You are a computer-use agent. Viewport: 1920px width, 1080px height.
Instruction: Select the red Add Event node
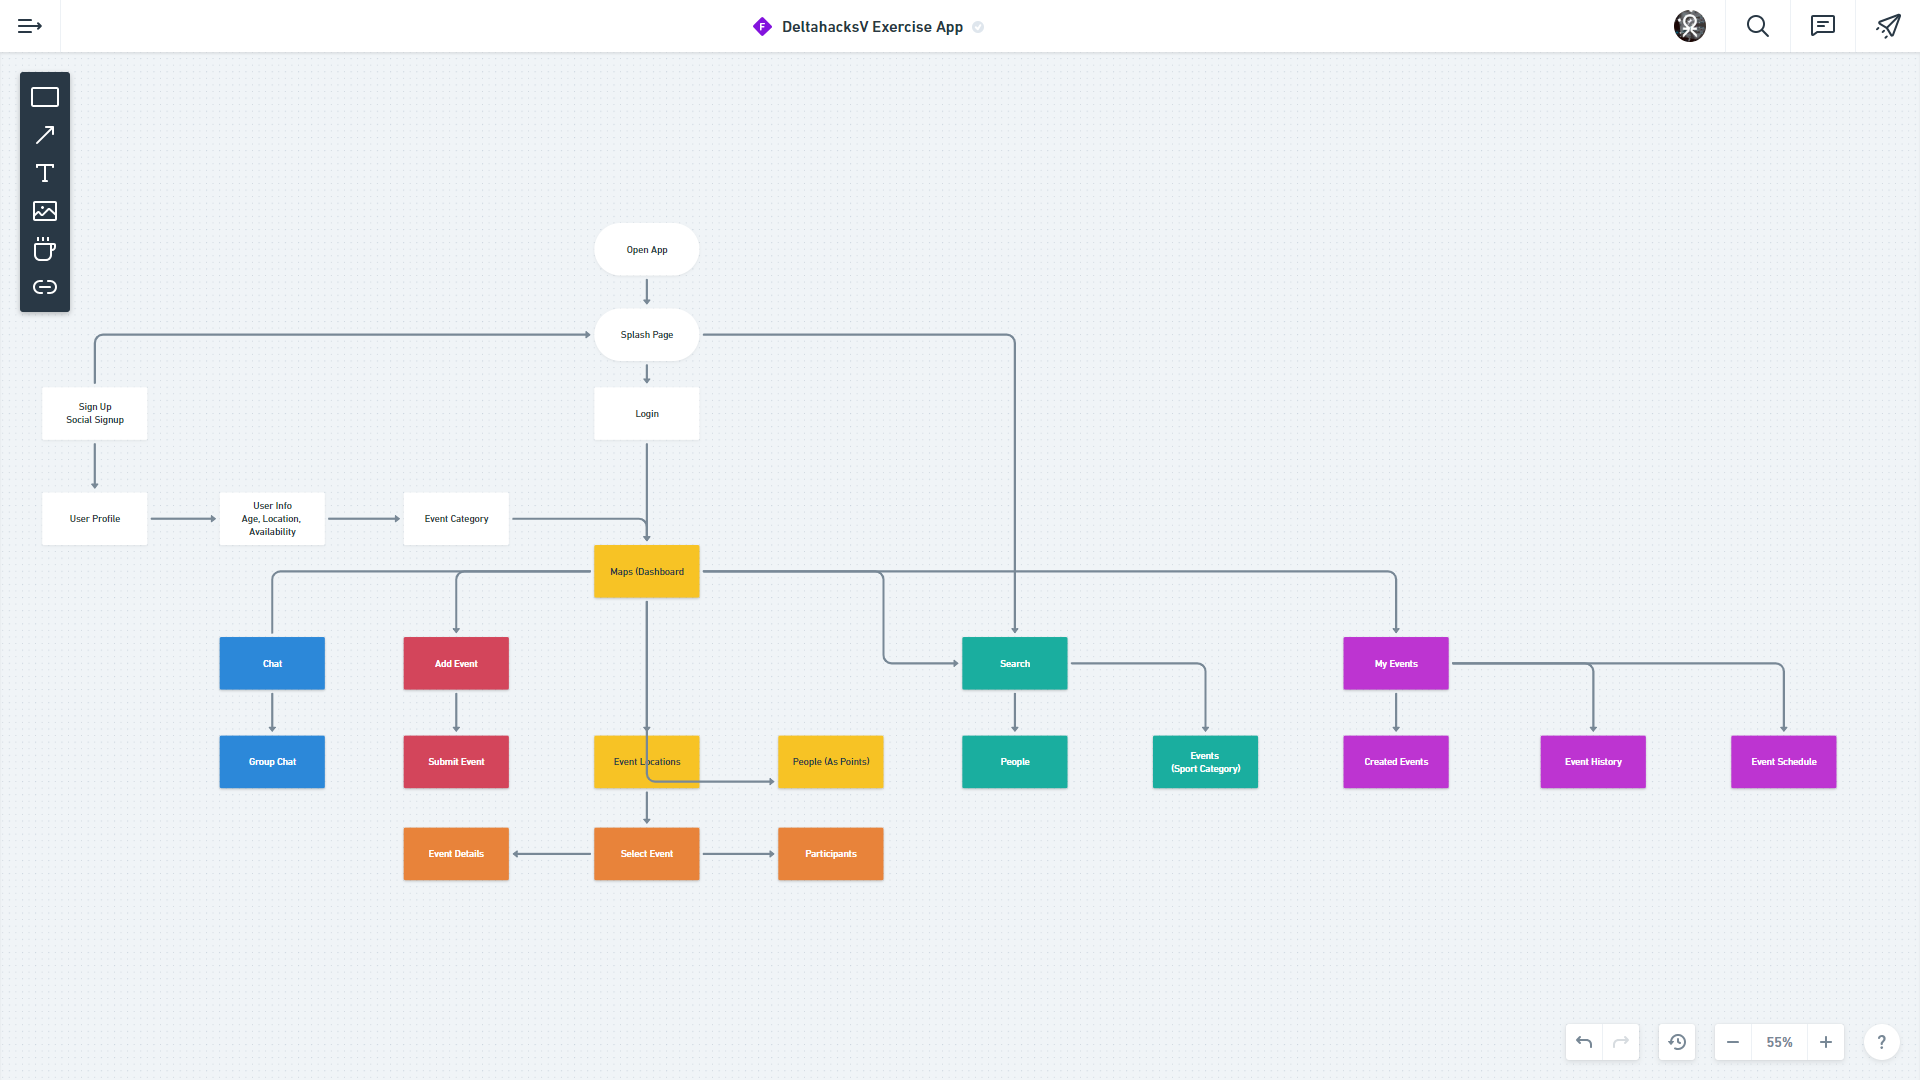pyautogui.click(x=456, y=663)
